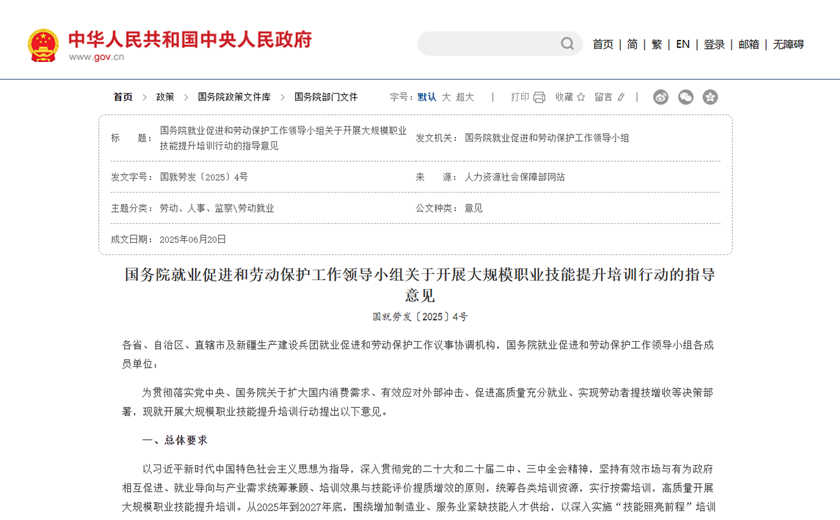Click document type value 意见

coord(473,208)
